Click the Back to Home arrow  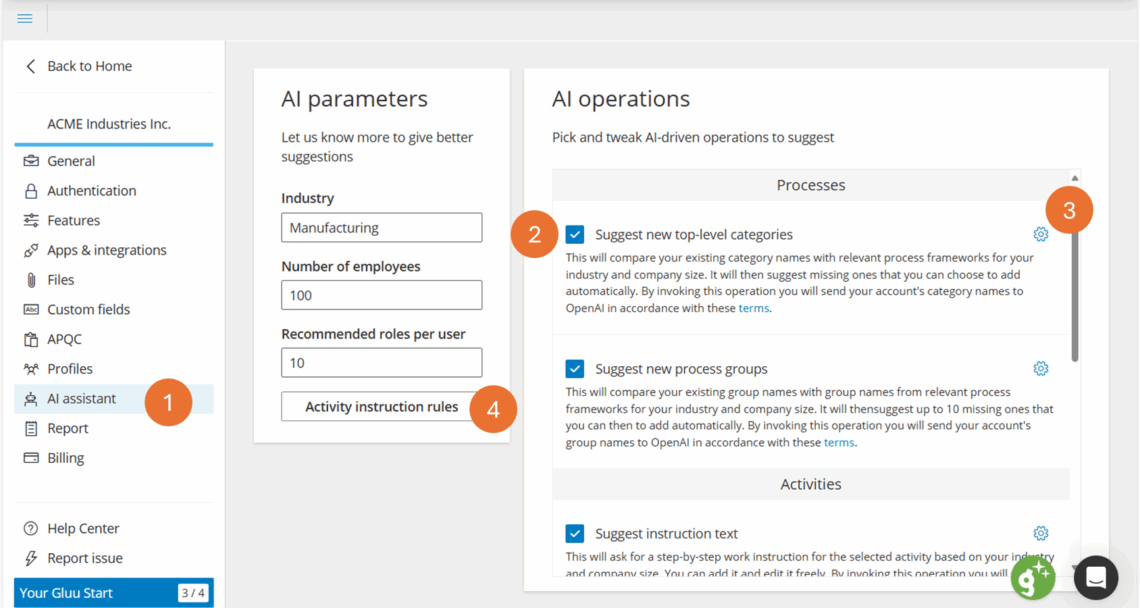(31, 66)
